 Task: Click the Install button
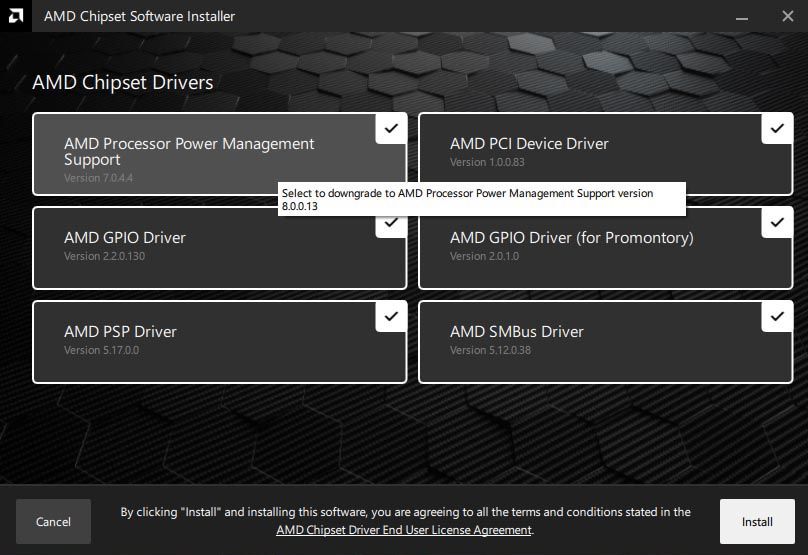[757, 522]
